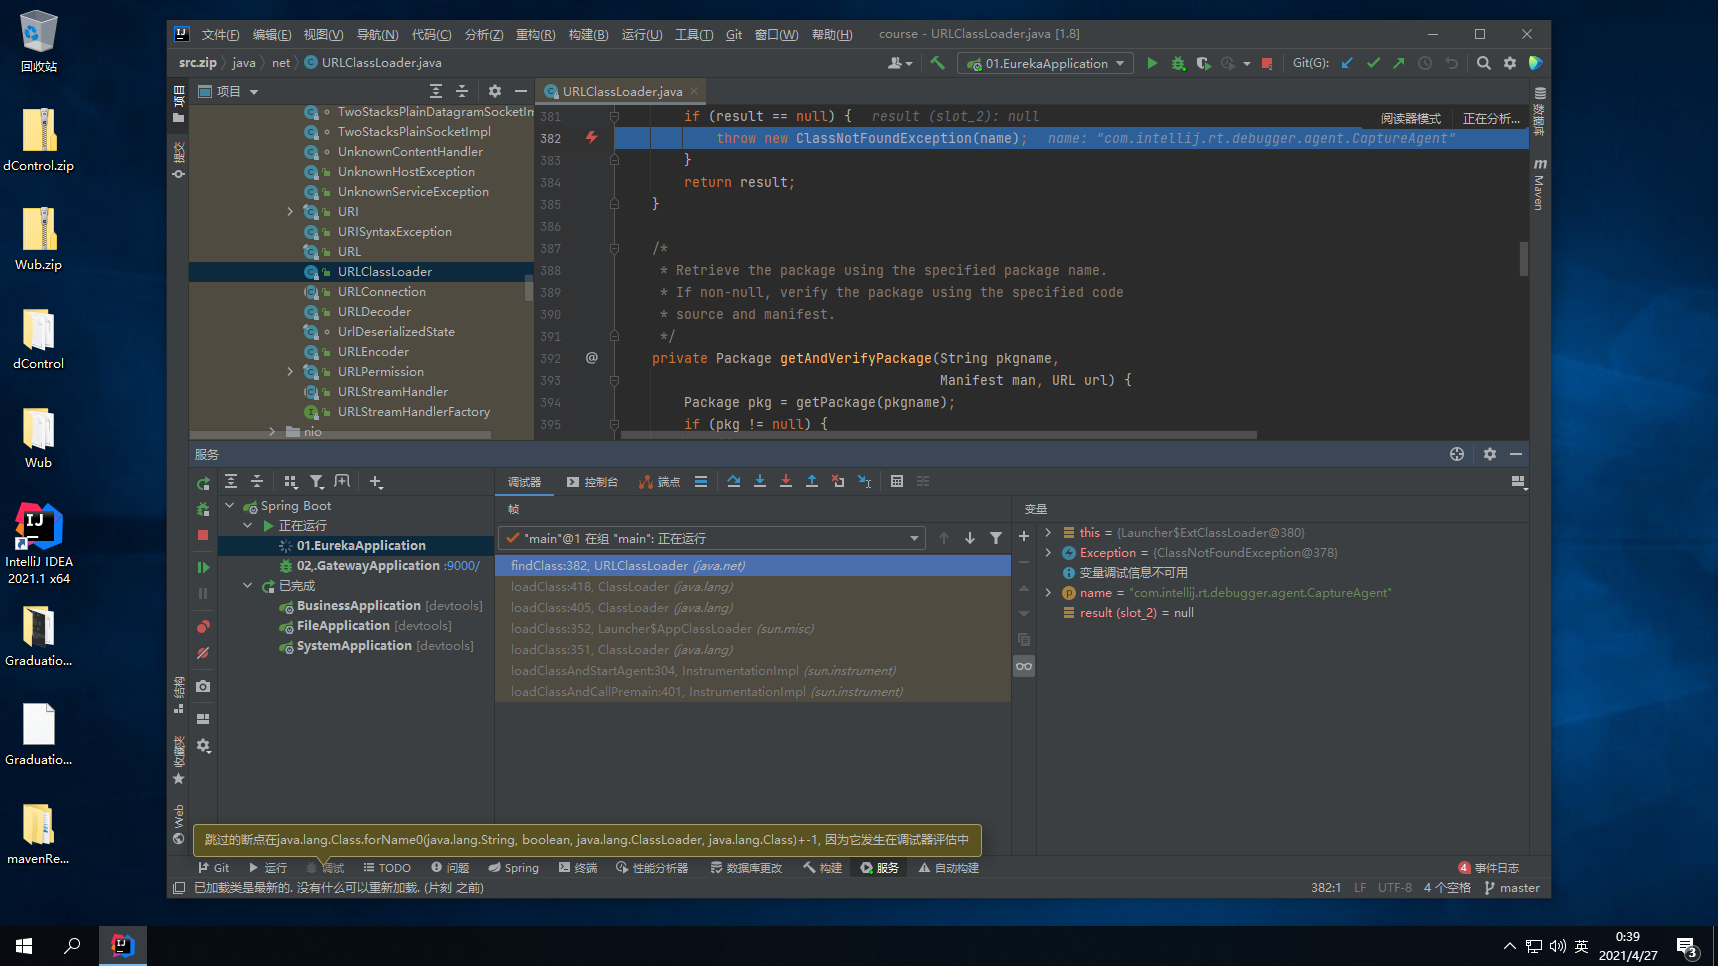
Task: Open the 性能分析器 profiler tool window
Action: pos(652,868)
